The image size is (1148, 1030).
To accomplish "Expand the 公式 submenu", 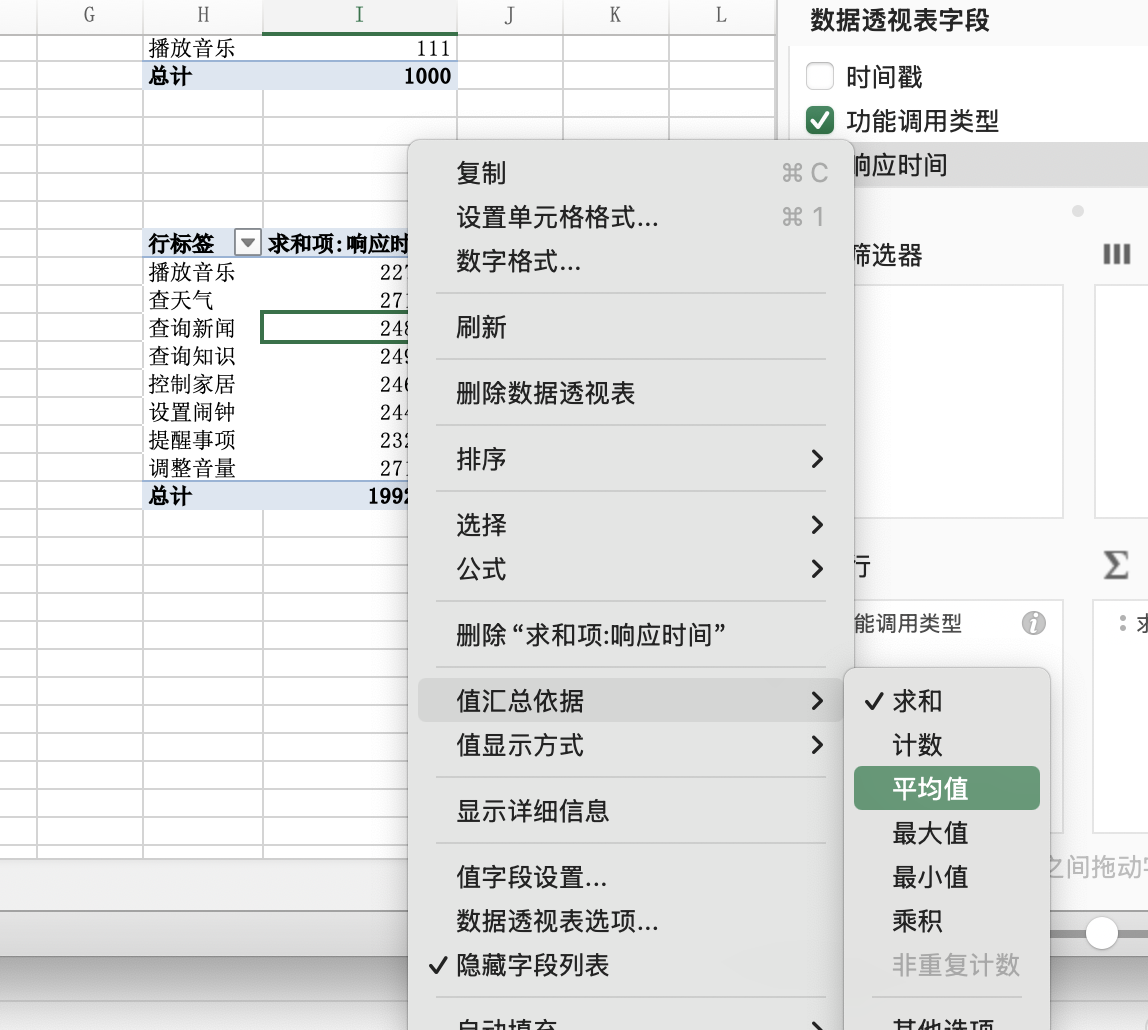I will pyautogui.click(x=630, y=569).
